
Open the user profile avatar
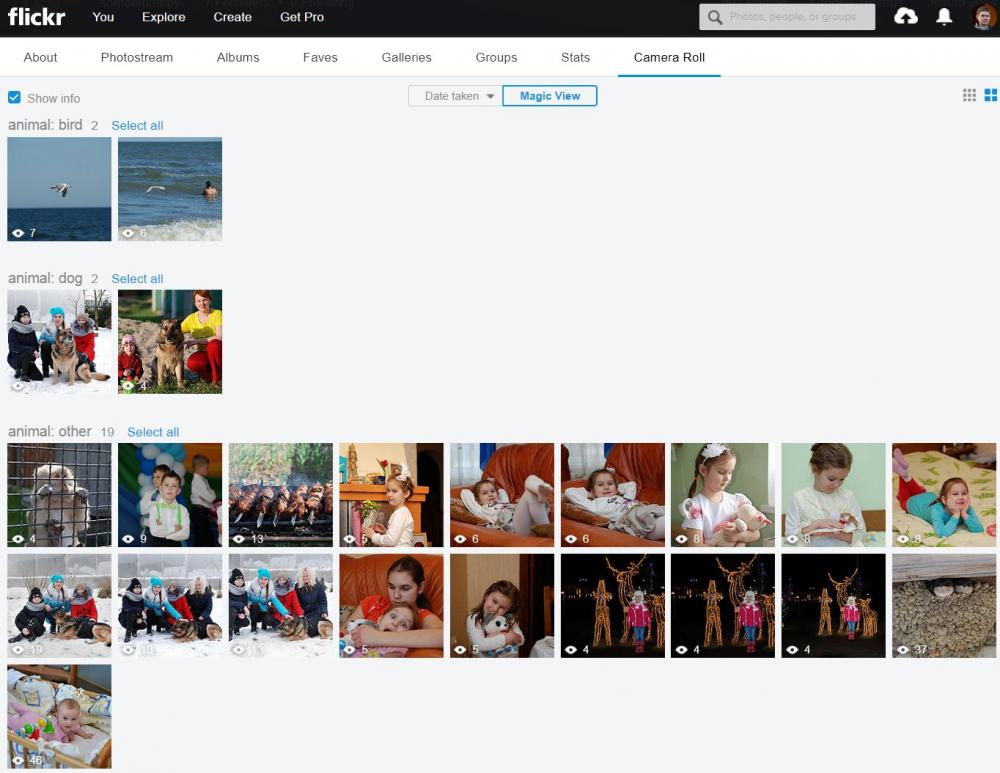(x=984, y=17)
